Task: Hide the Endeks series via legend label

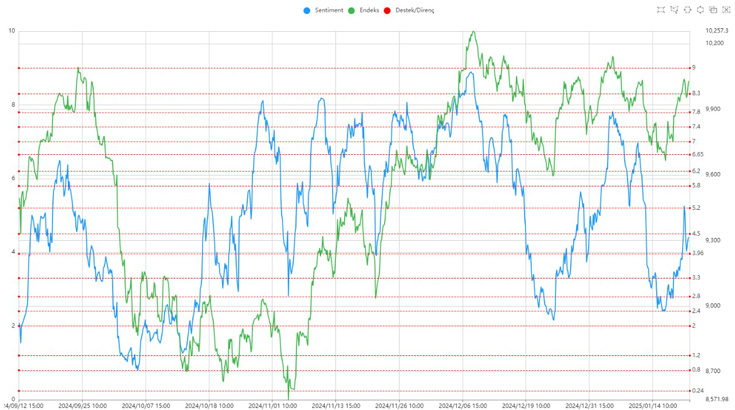Action: pos(368,10)
